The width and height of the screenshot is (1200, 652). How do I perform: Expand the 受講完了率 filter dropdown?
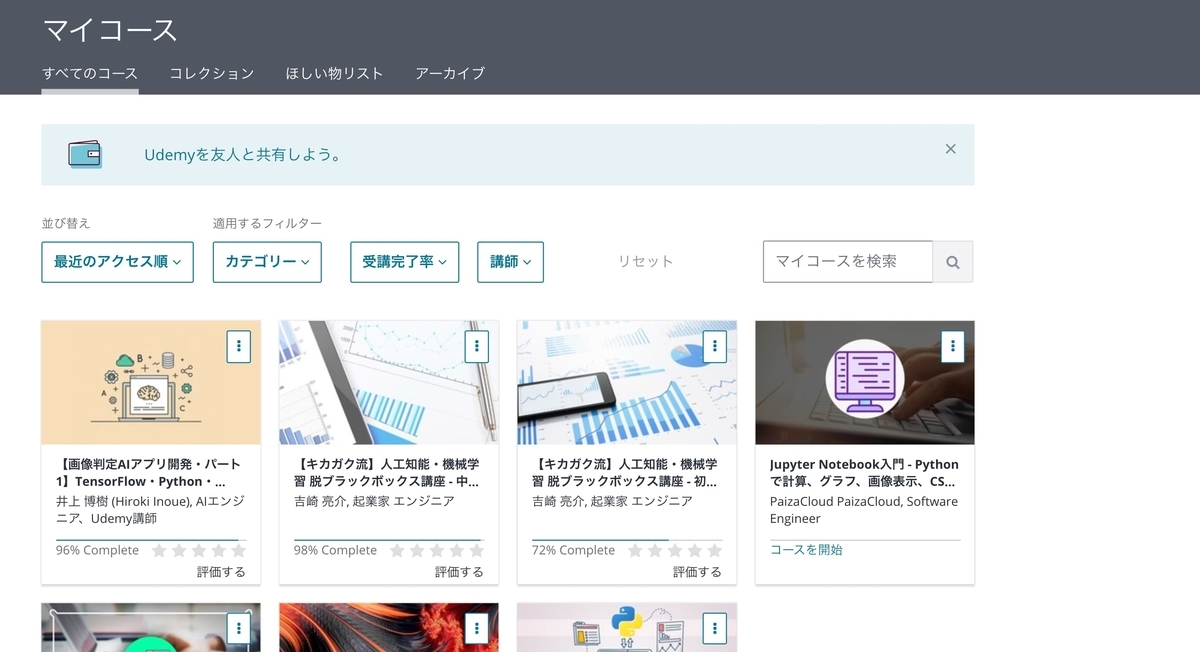[x=404, y=262]
